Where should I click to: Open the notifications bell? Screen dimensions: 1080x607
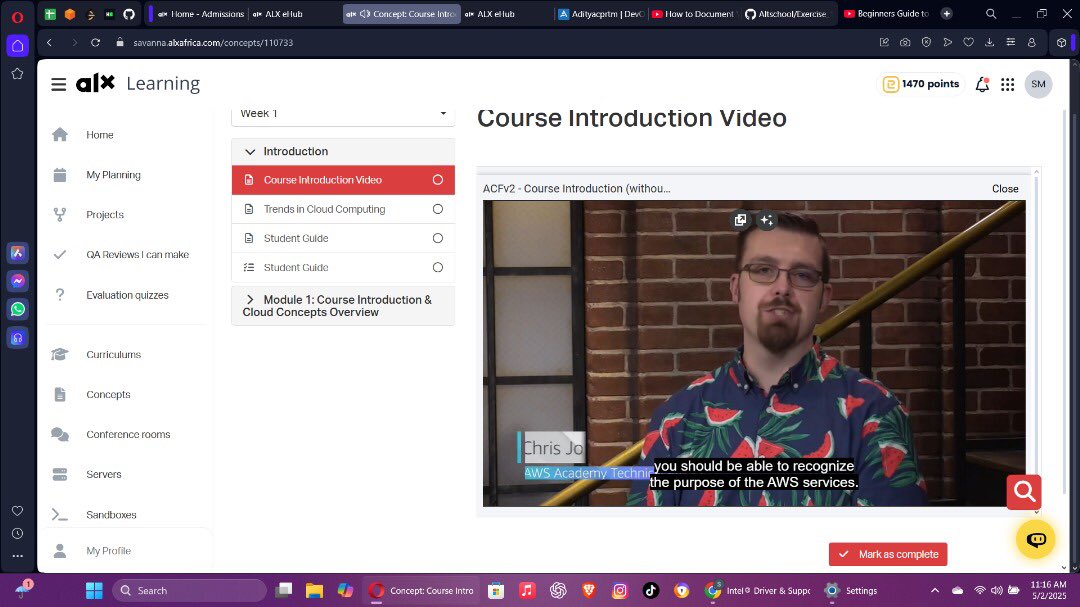pos(982,84)
